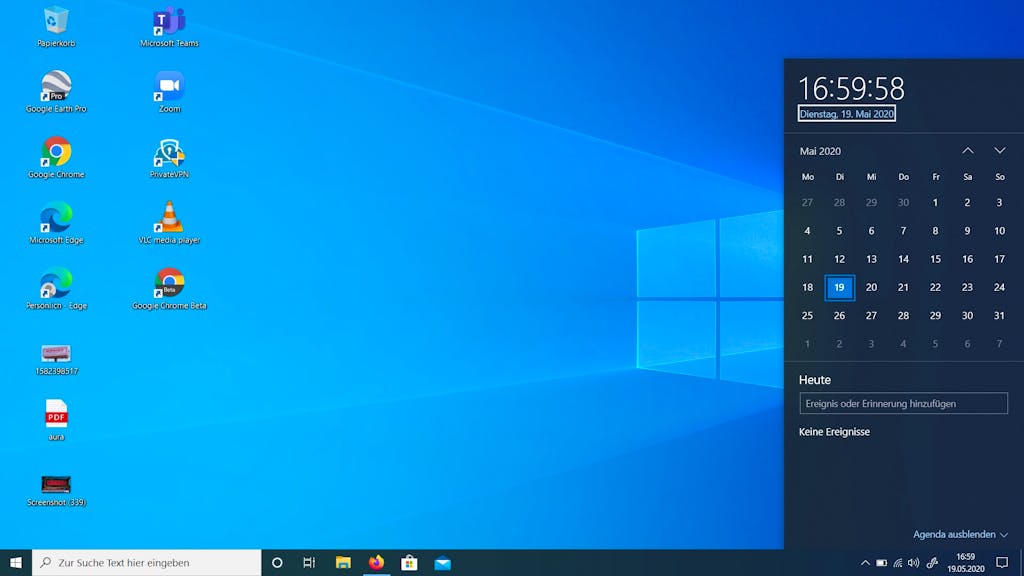
Task: Select the Microsoft Edge desktop icon
Action: pos(56,223)
